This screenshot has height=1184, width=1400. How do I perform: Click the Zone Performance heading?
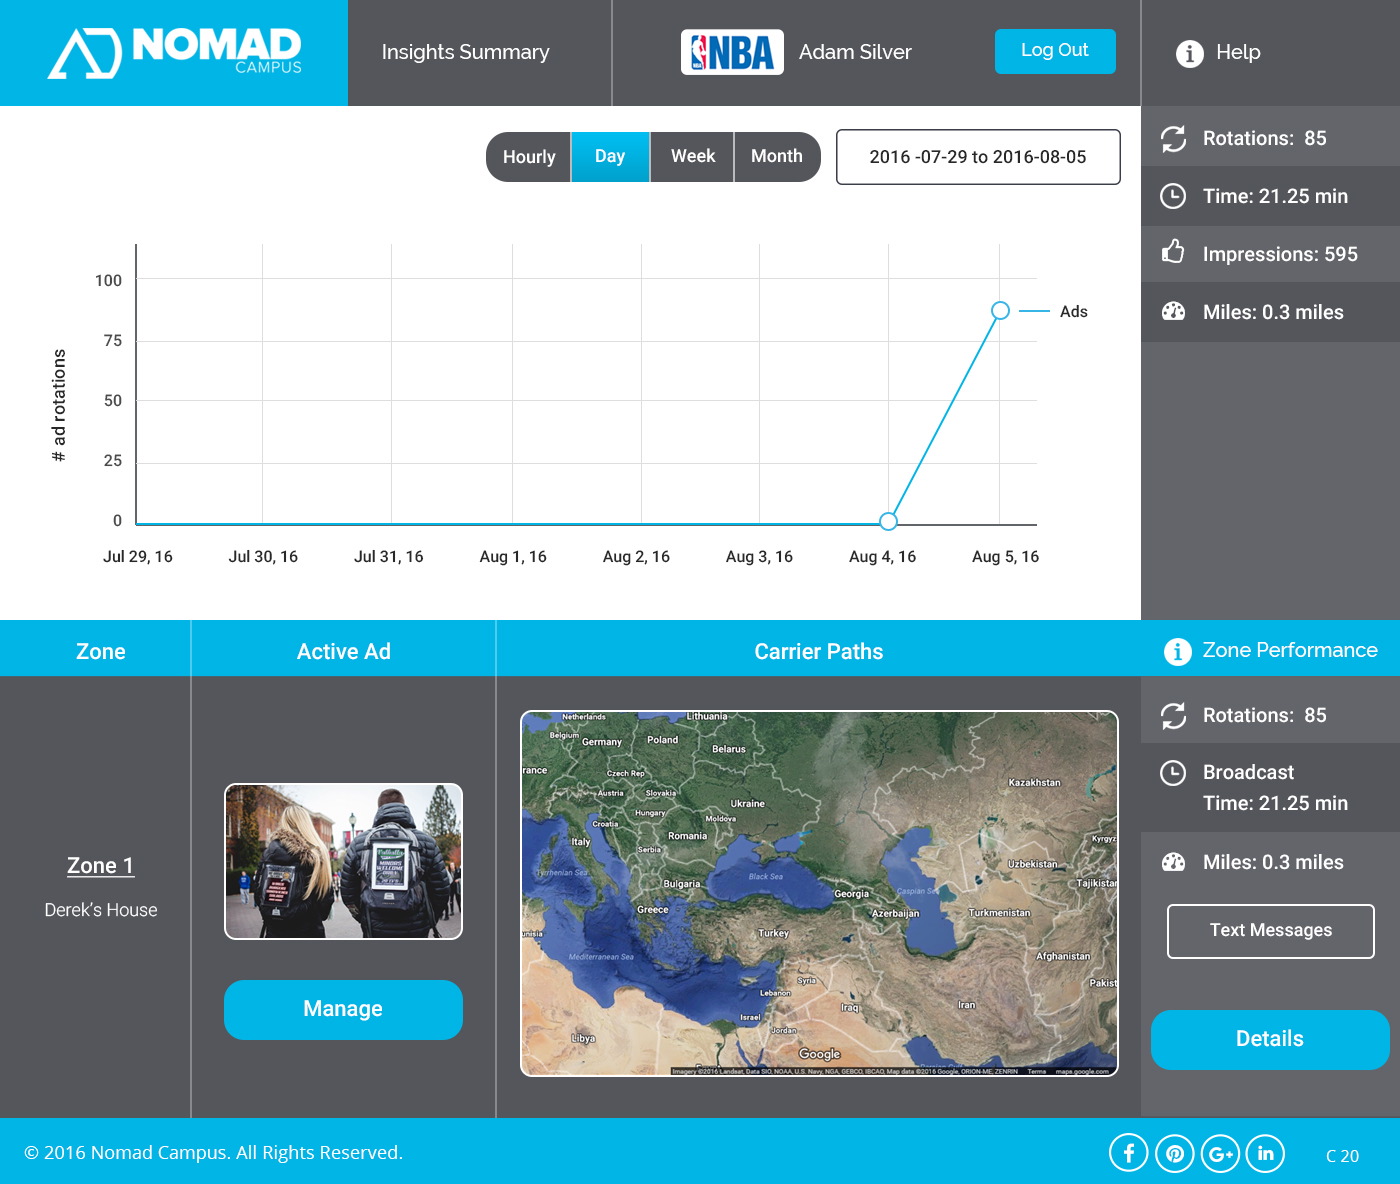click(1290, 650)
